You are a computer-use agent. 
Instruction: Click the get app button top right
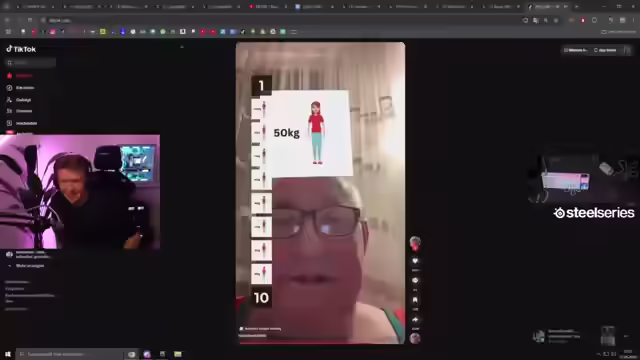click(605, 50)
